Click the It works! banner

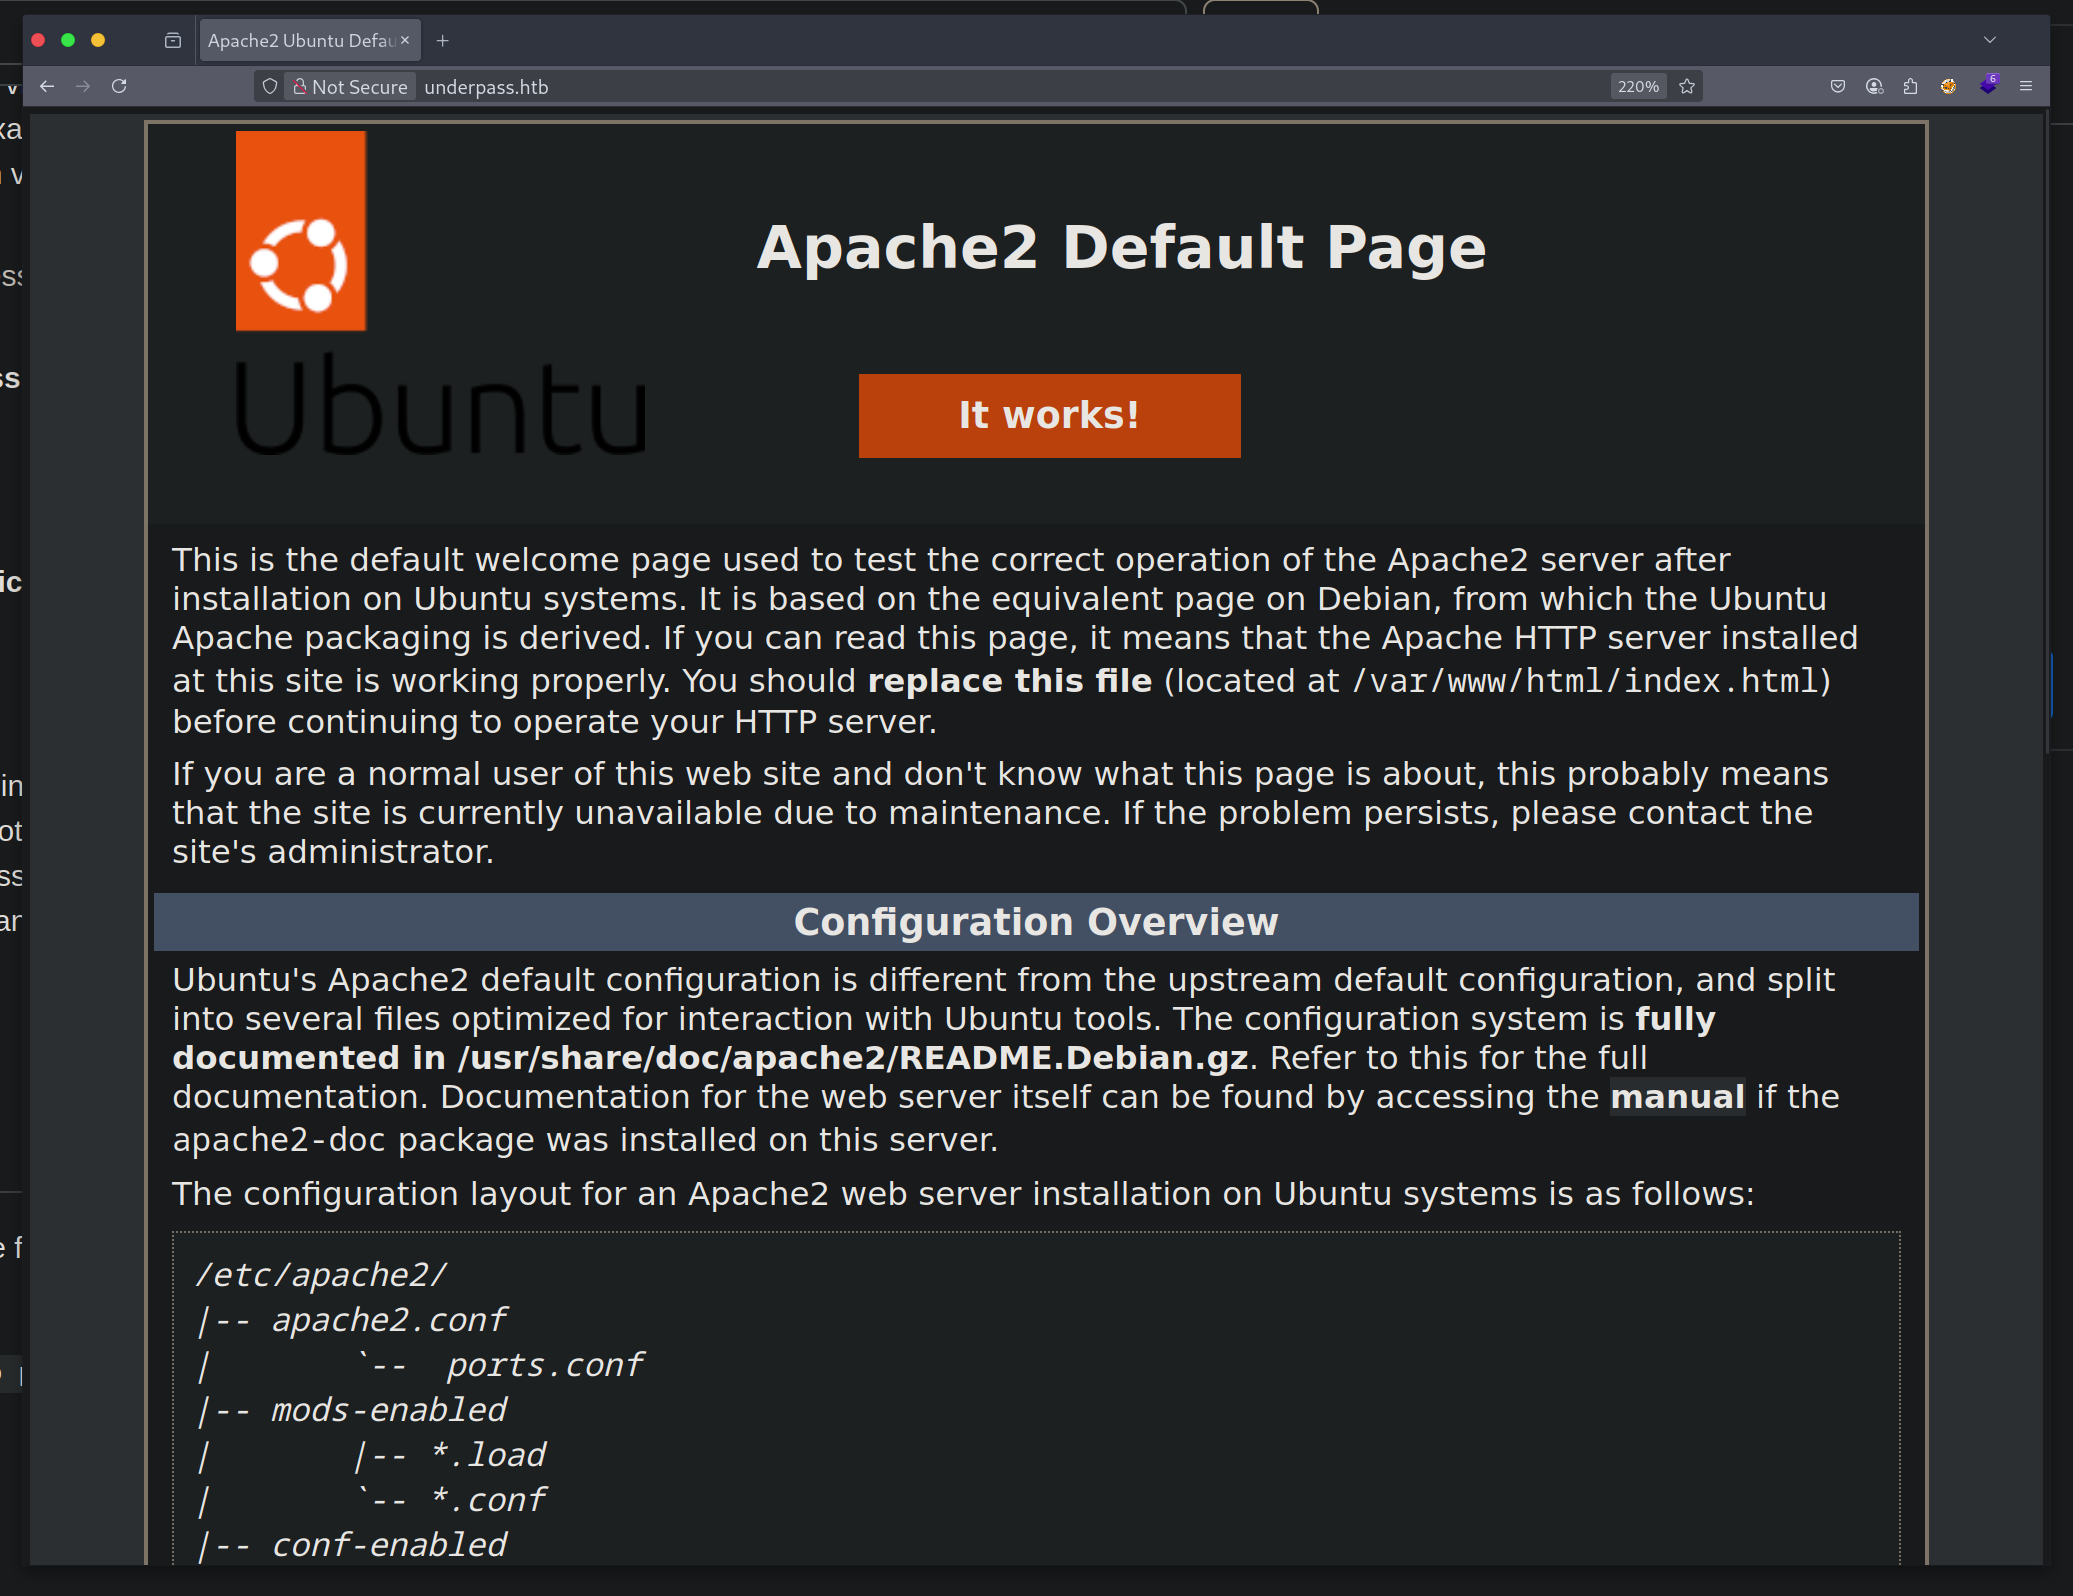(1048, 415)
